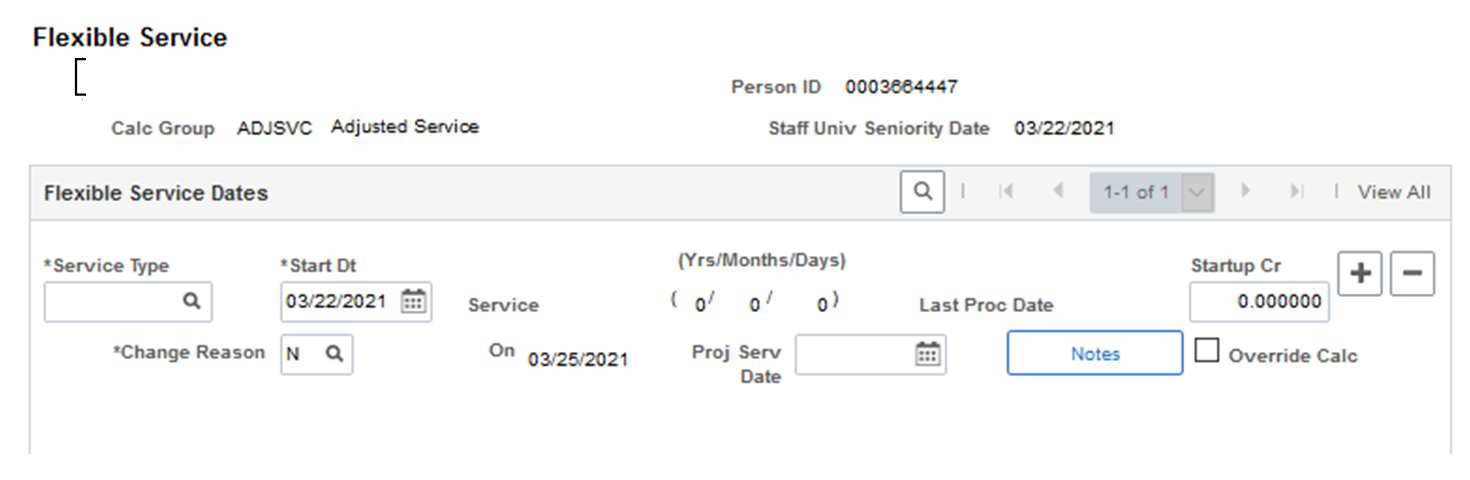
Task: Enable the Override Calc checkbox
Action: [x=1208, y=351]
